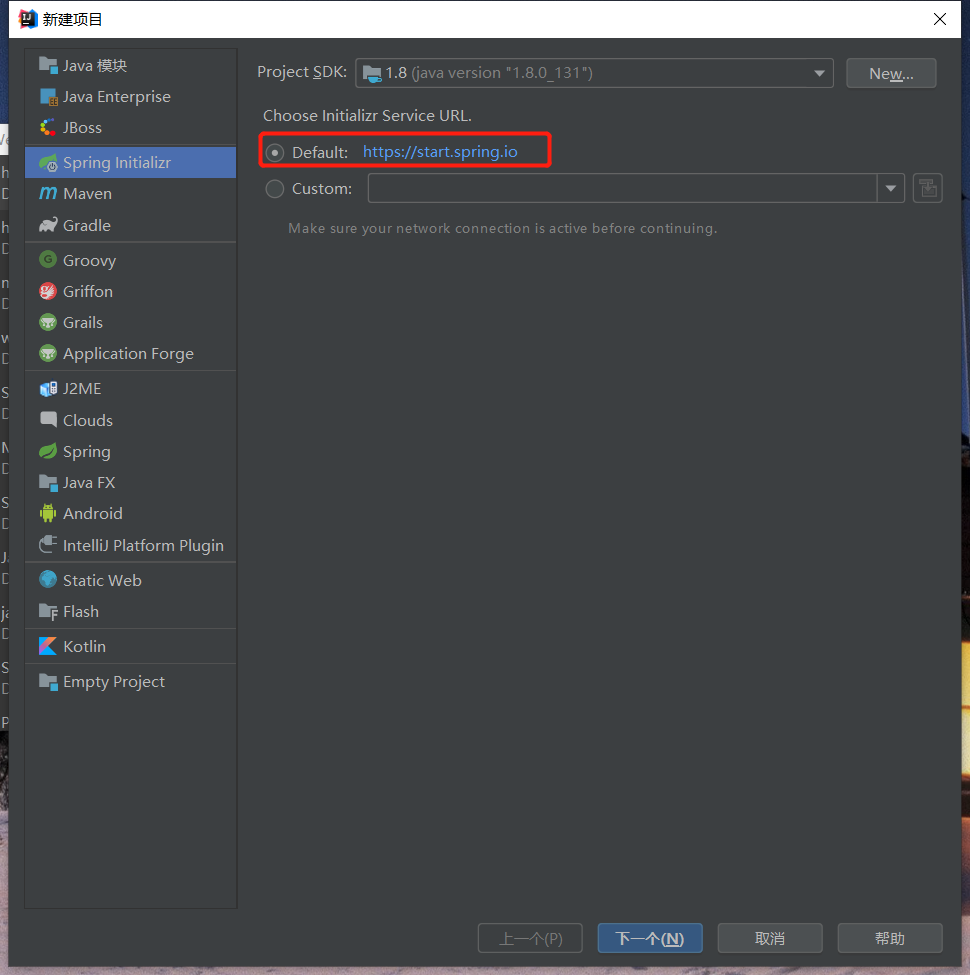
Task: Open the Custom URL history dropdown arrow
Action: click(x=890, y=188)
